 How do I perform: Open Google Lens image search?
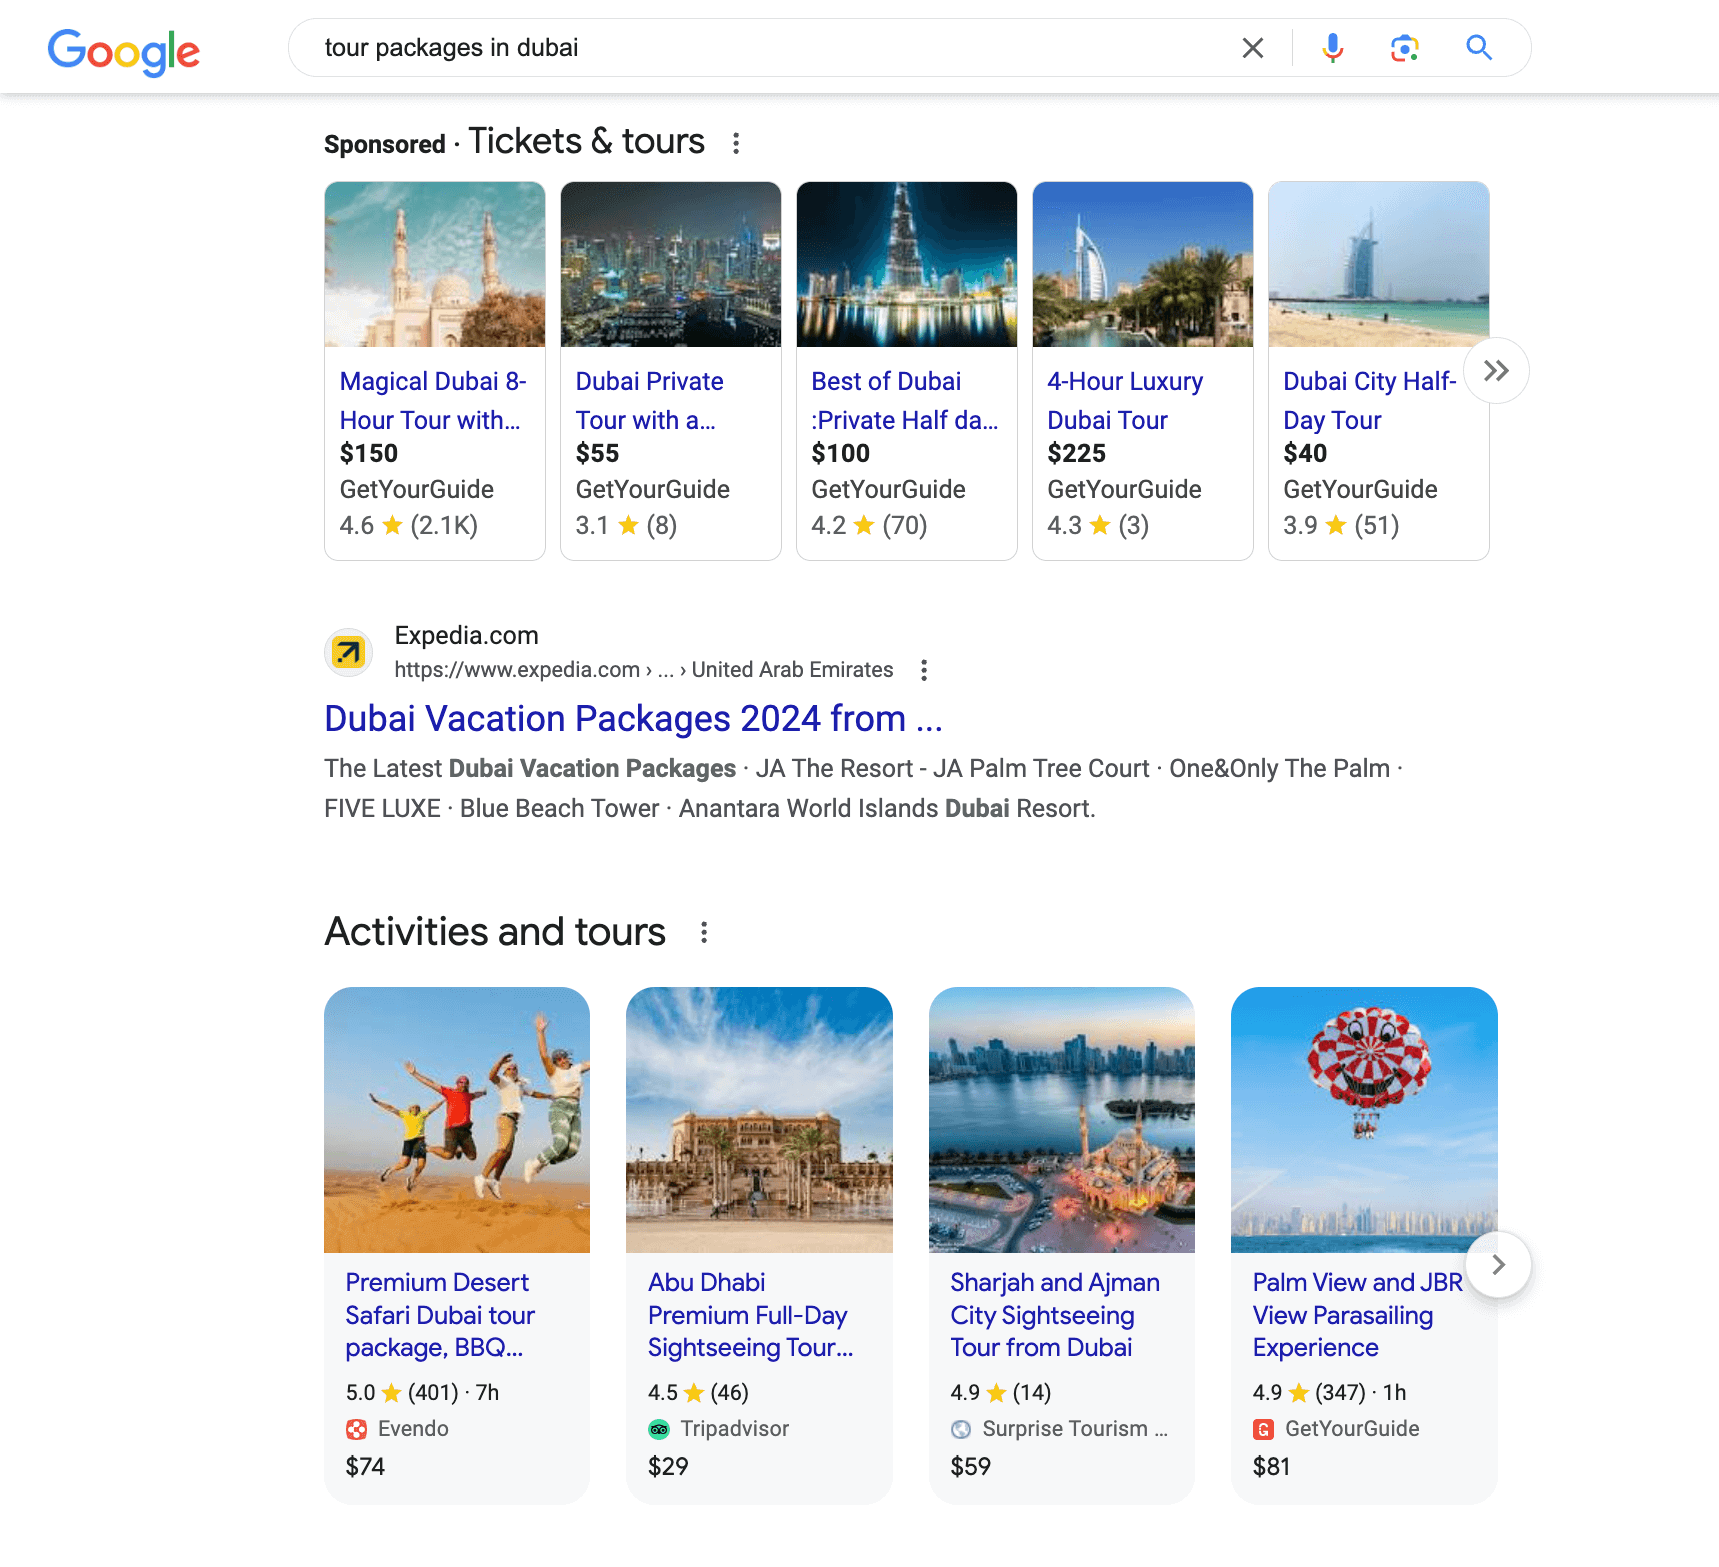(1404, 47)
